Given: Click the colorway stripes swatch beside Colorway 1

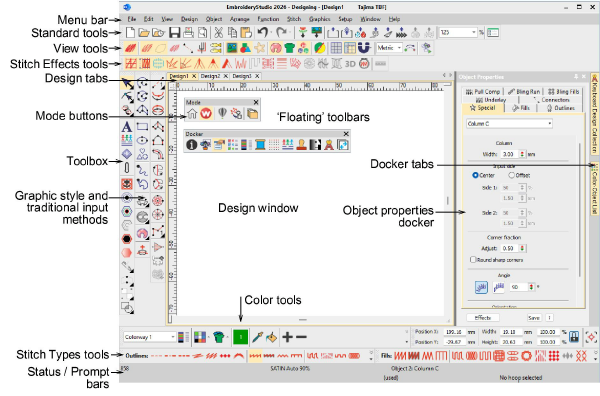Looking at the screenshot, I should click(184, 337).
